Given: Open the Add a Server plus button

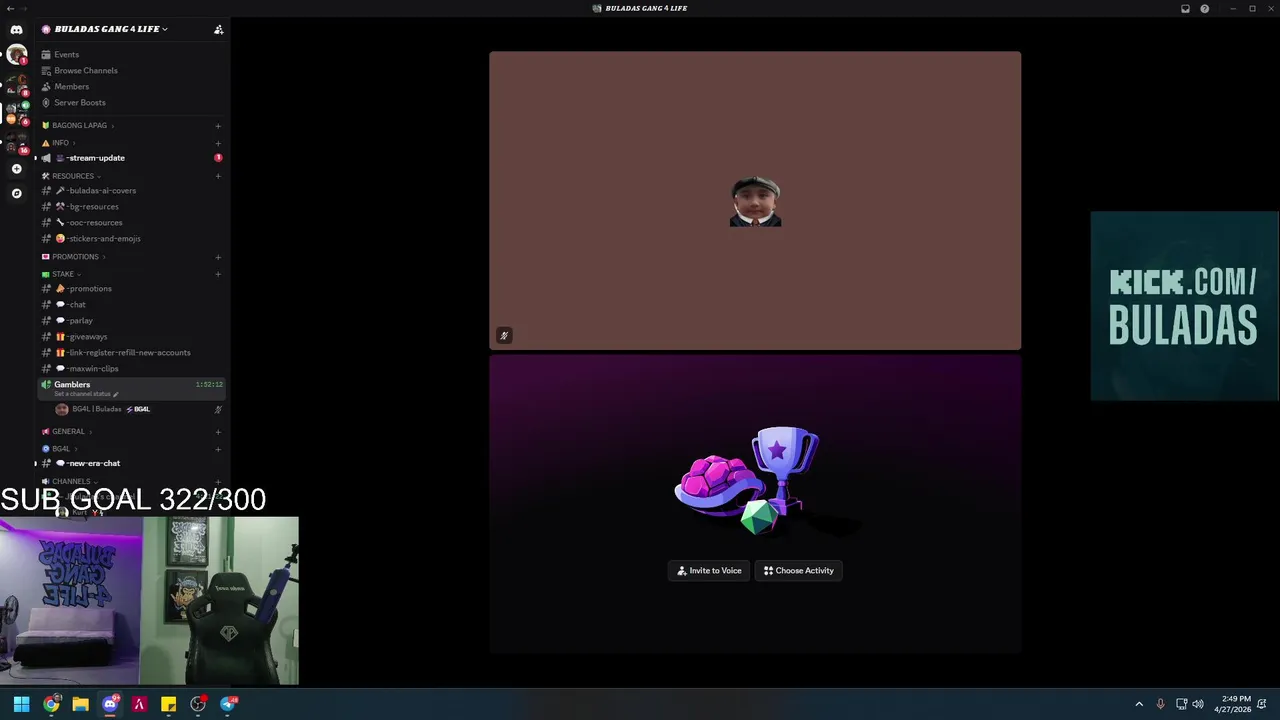Looking at the screenshot, I should point(16,169).
